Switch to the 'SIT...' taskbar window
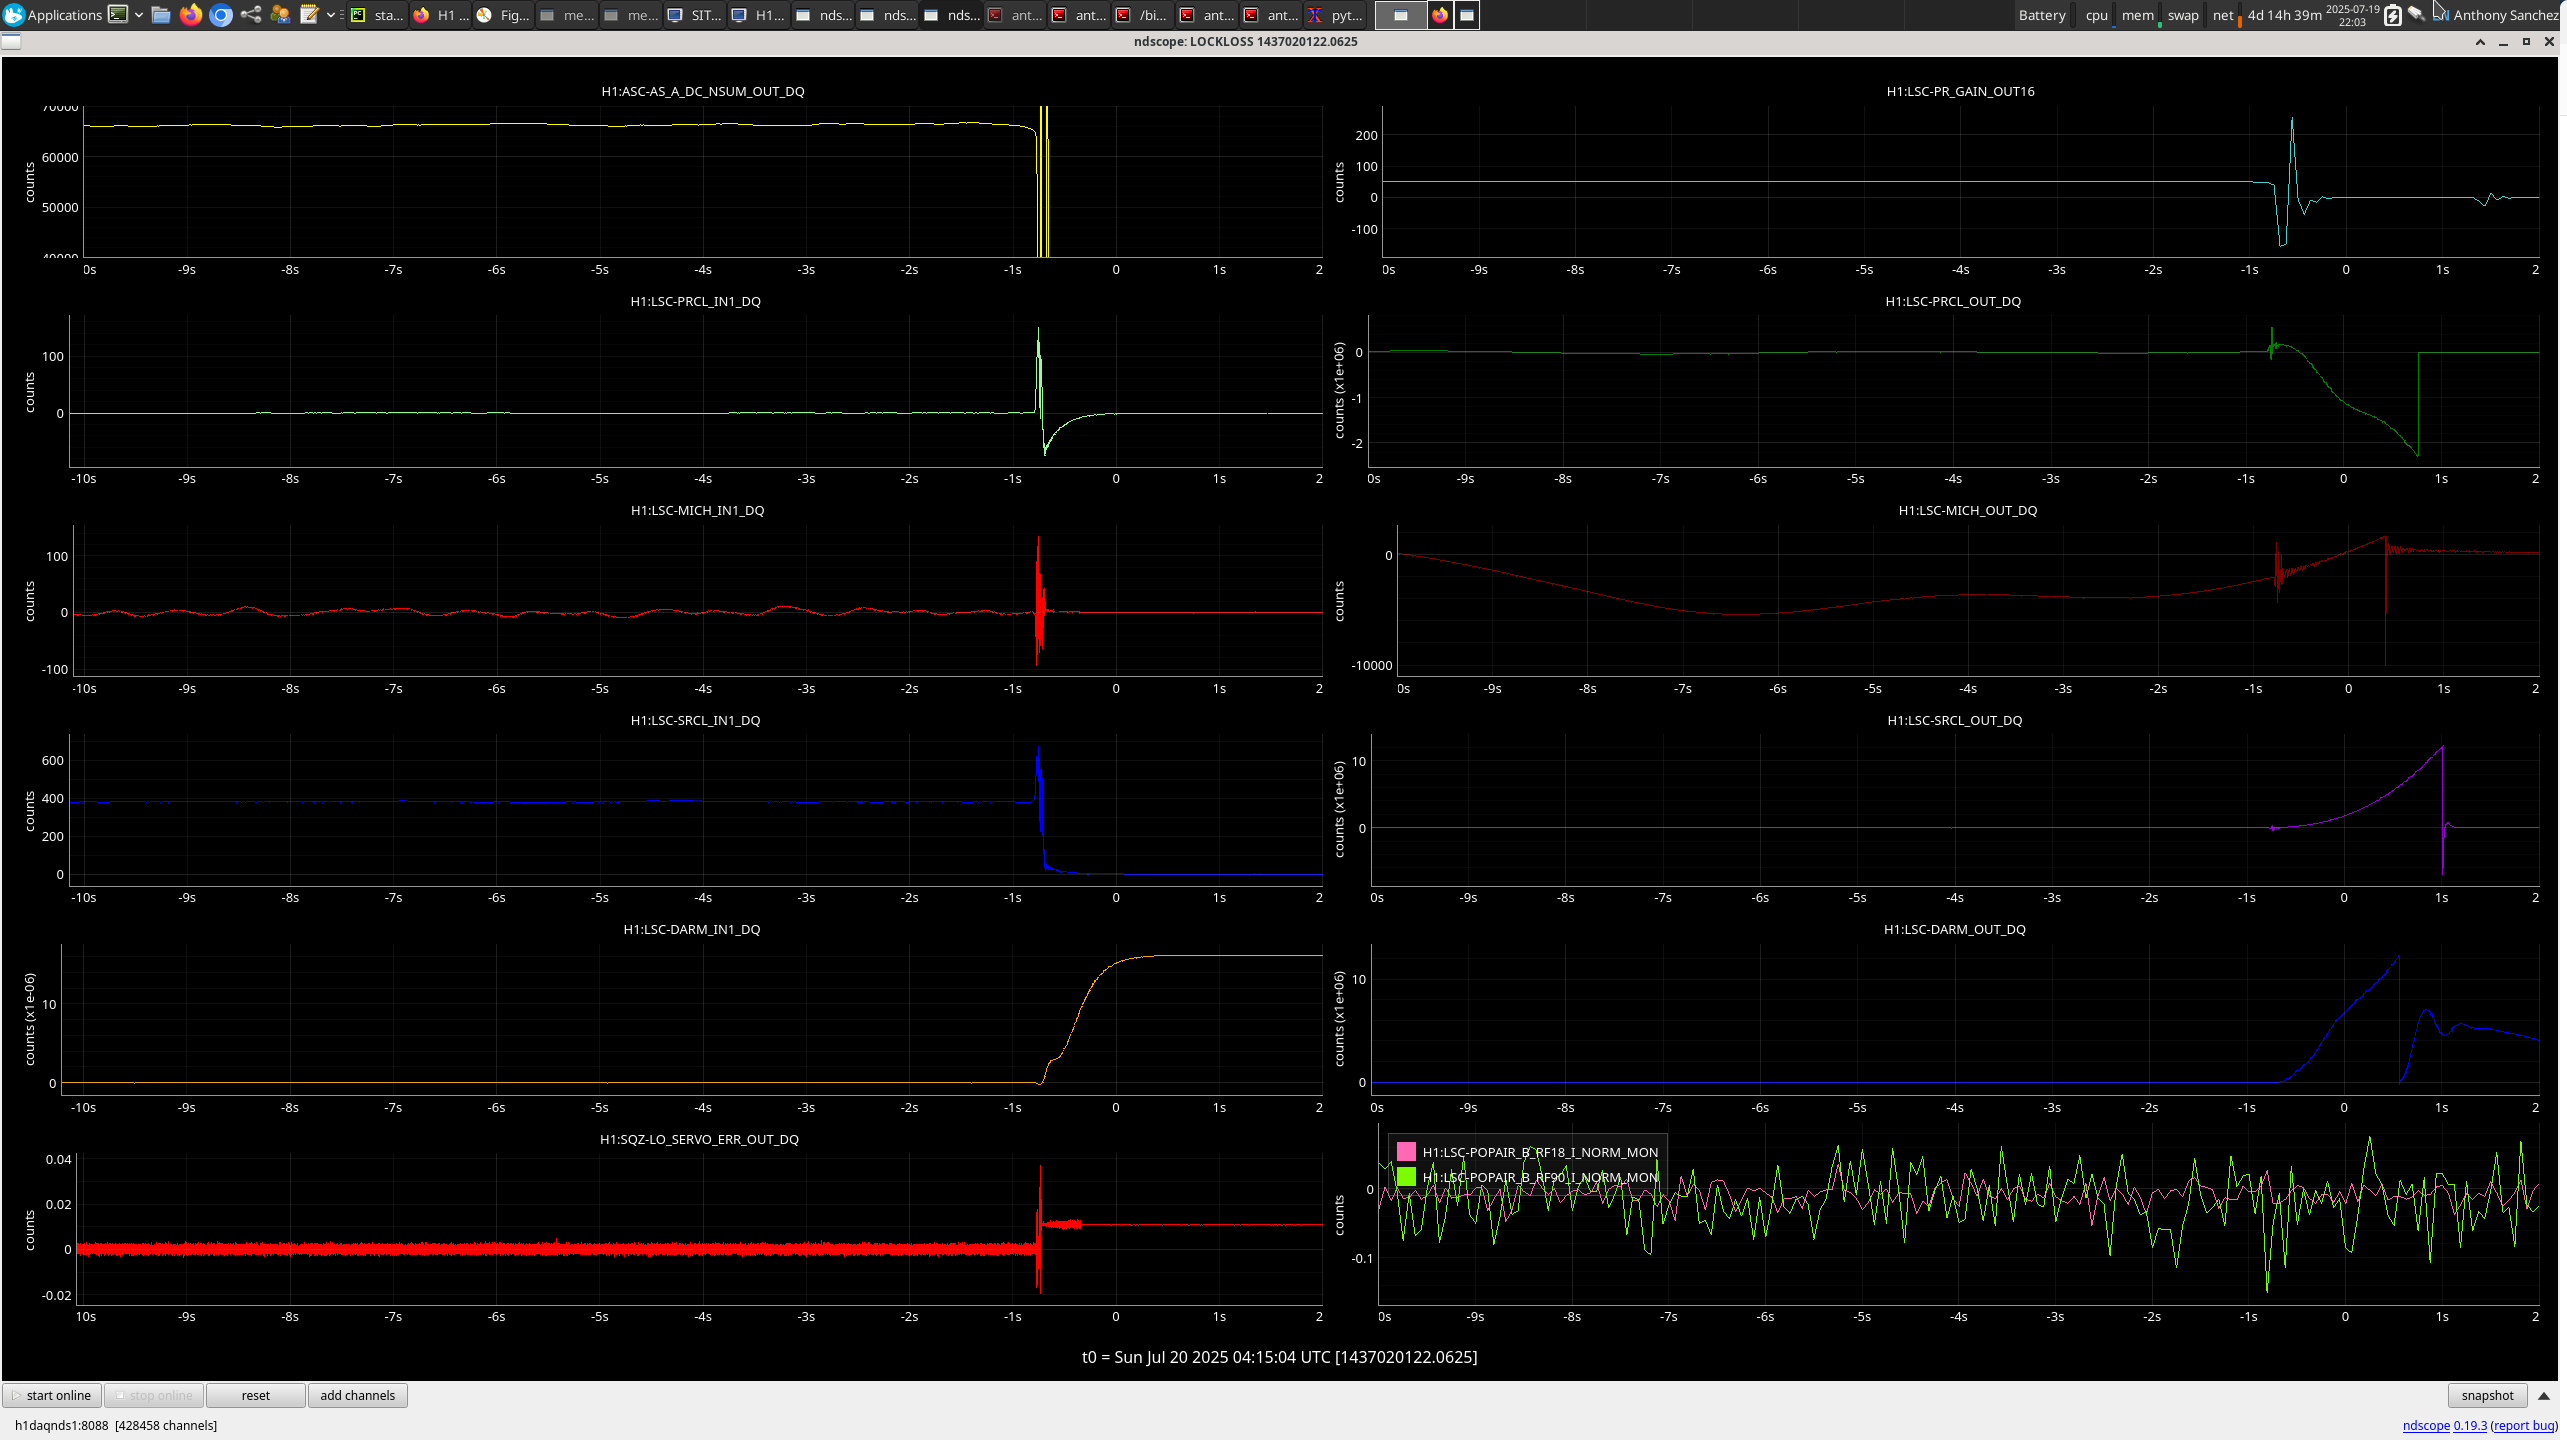Screen dimensions: 2567x1440 (695, 15)
